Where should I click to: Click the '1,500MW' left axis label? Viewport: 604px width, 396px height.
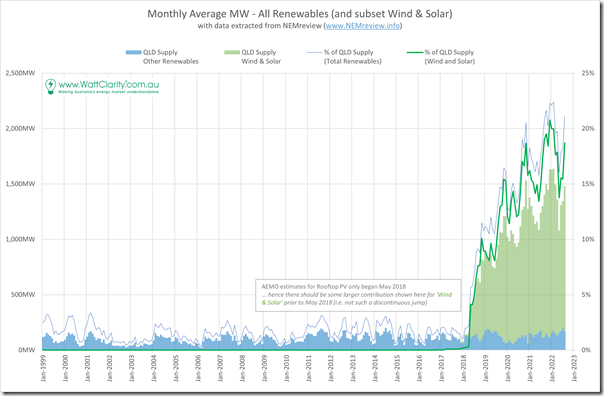click(x=20, y=184)
